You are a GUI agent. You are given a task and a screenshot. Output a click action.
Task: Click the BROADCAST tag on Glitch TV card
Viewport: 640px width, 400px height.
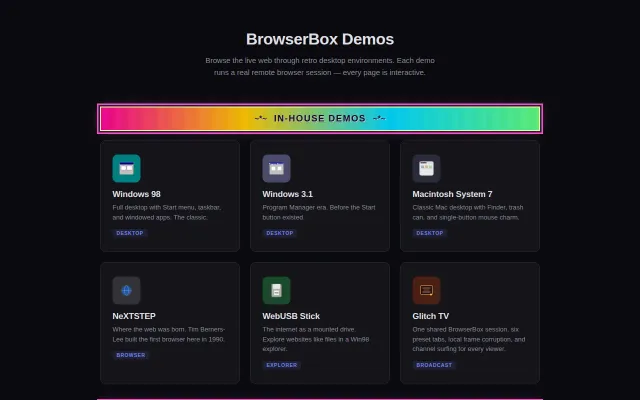tap(434, 365)
